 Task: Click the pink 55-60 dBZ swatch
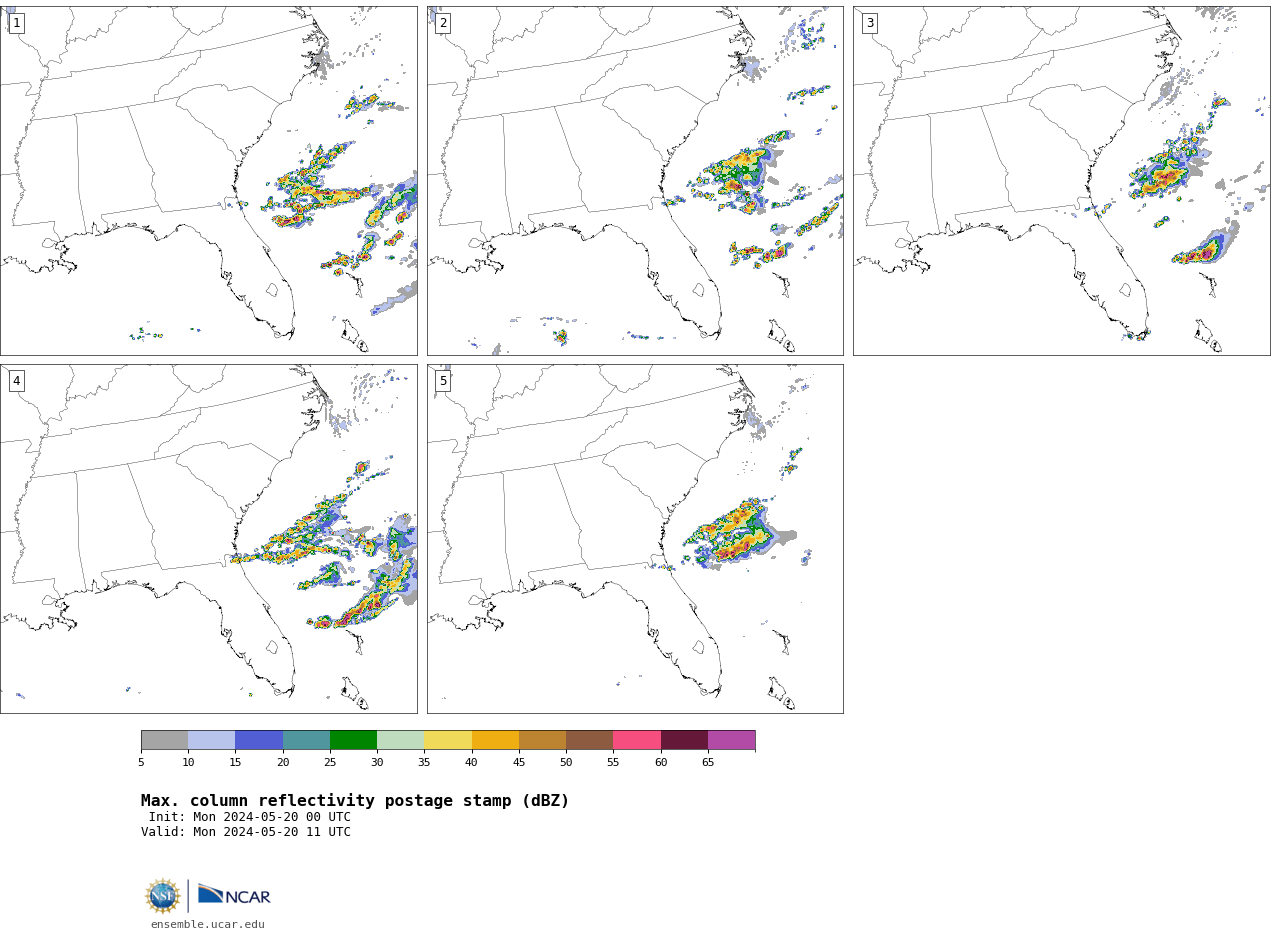click(637, 740)
